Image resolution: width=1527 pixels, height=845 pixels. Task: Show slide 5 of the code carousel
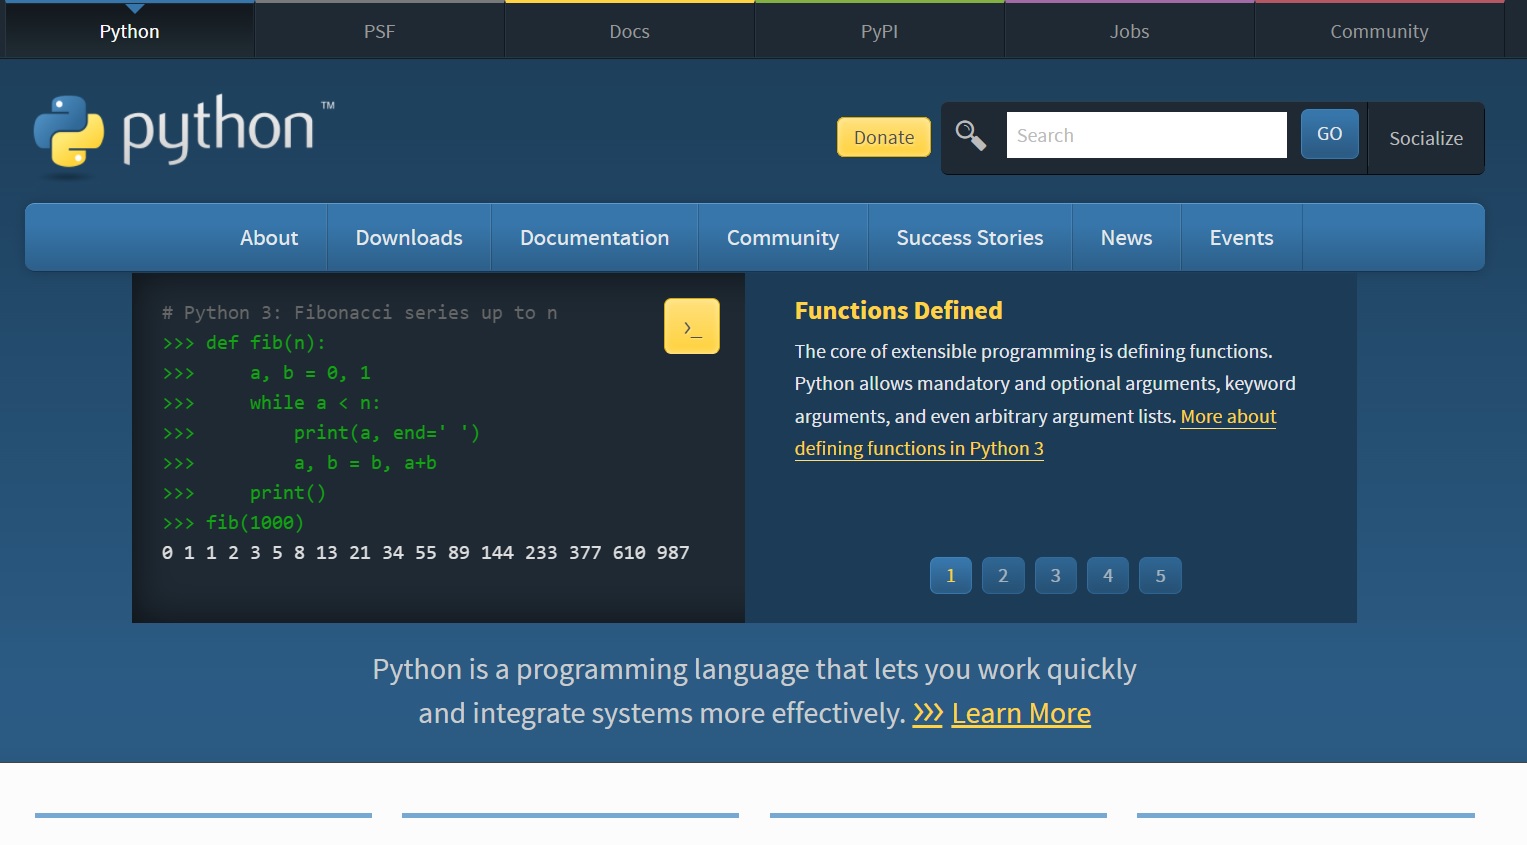pyautogui.click(x=1160, y=575)
